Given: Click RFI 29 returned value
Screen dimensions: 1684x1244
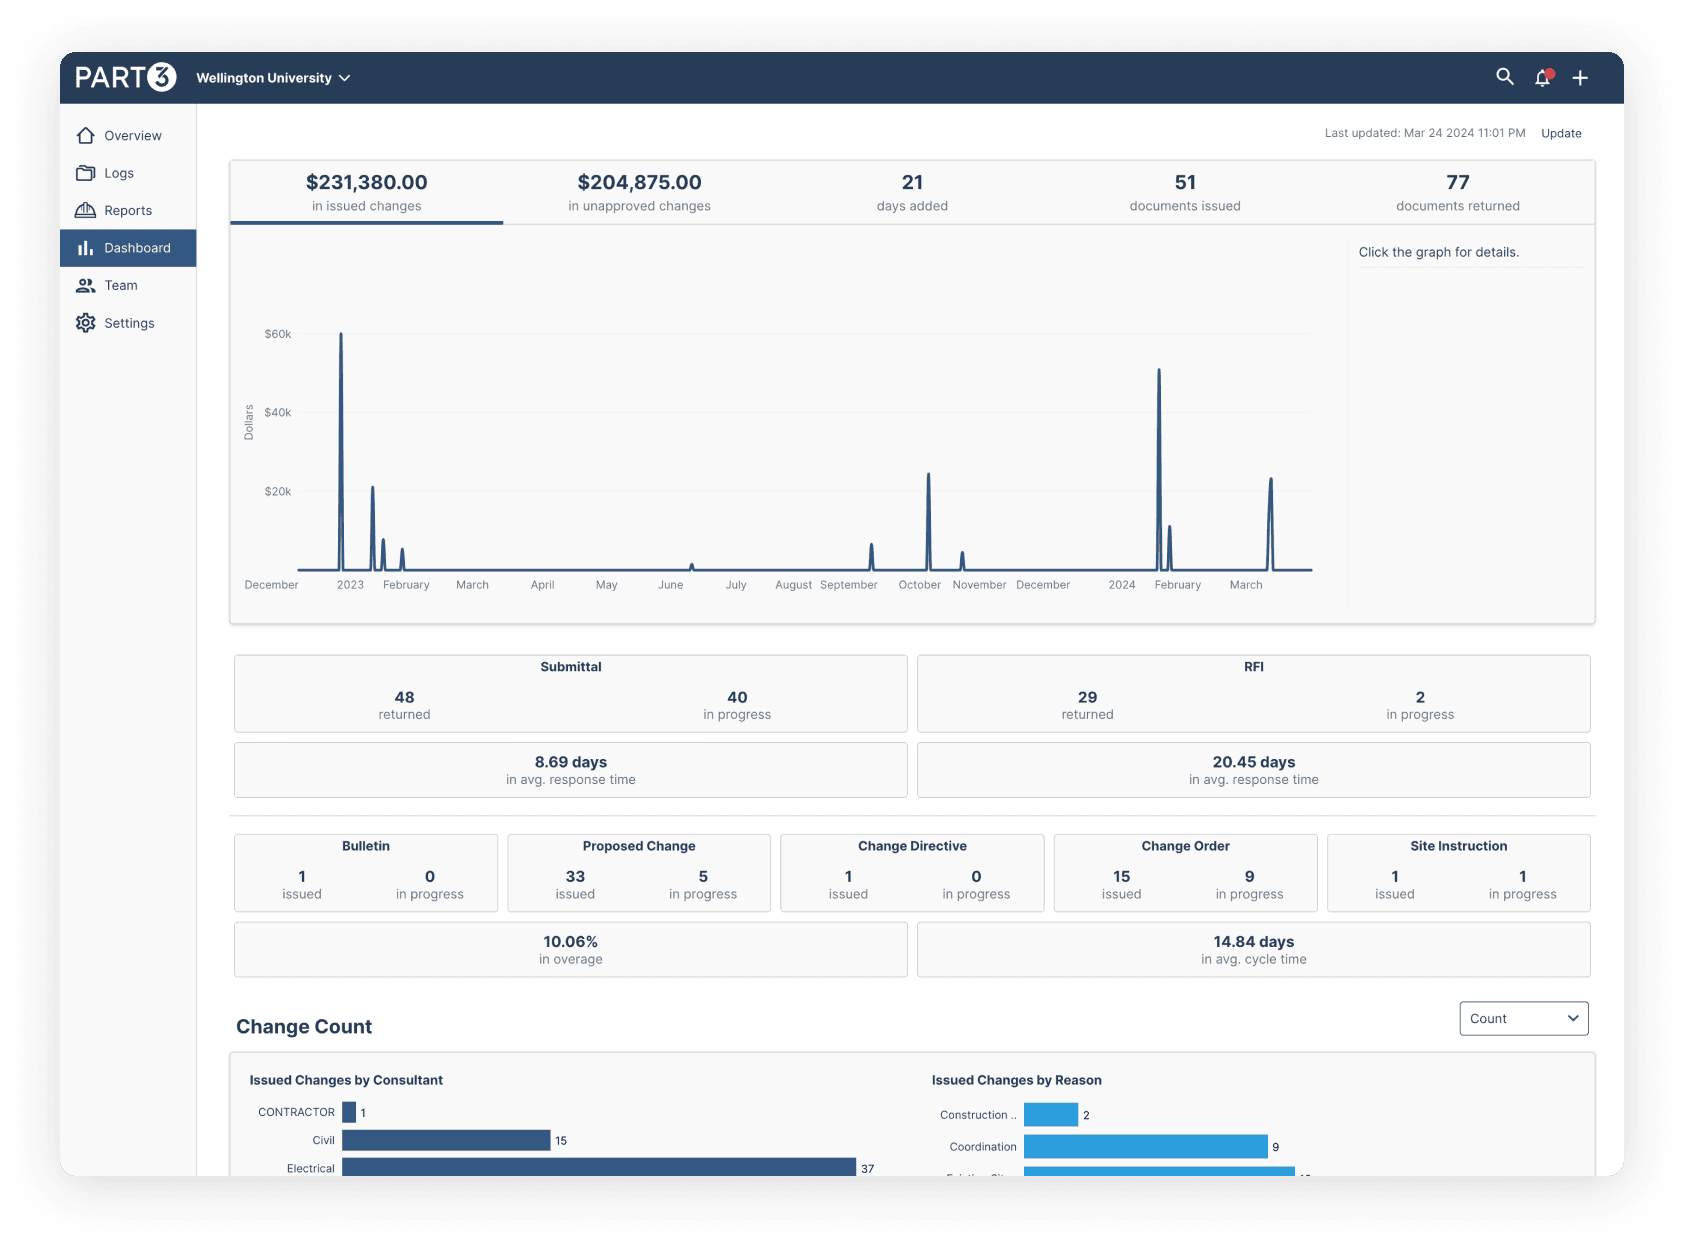Looking at the screenshot, I should pos(1087,697).
